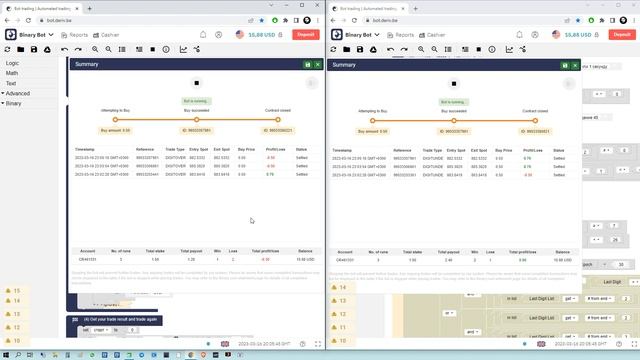
Task: Click 'Contract closed' stage marker in left Summary
Action: tap(278, 120)
